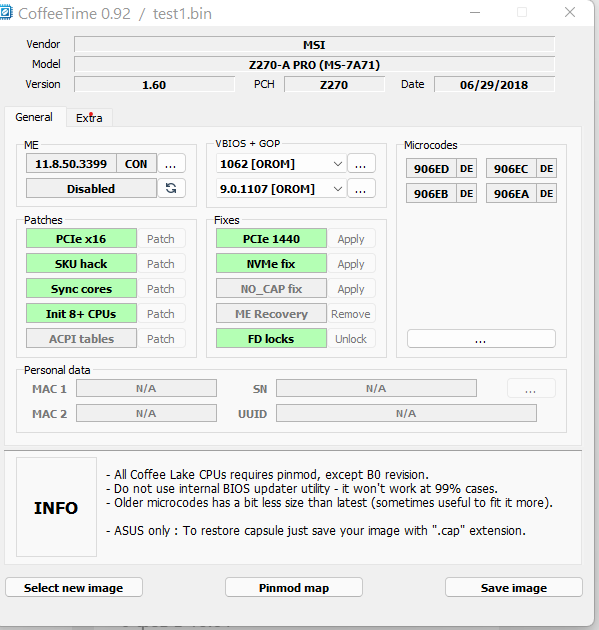Click Unlock button for FD locks
This screenshot has height=630, width=599.
[x=351, y=339]
